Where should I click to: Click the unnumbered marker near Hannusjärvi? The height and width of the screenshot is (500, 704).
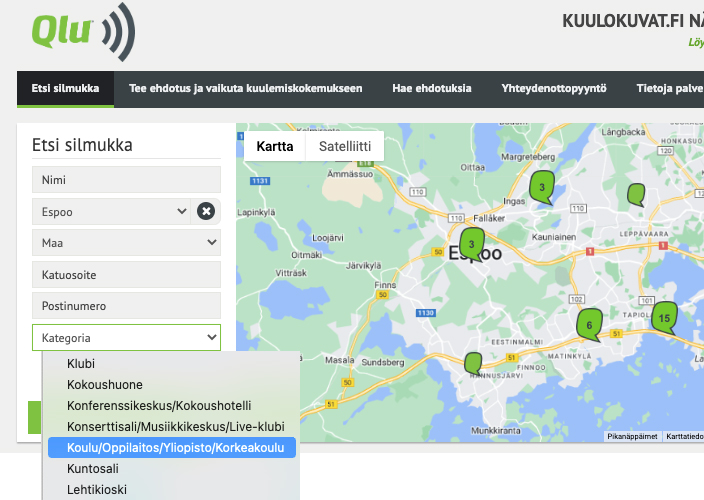click(x=472, y=362)
